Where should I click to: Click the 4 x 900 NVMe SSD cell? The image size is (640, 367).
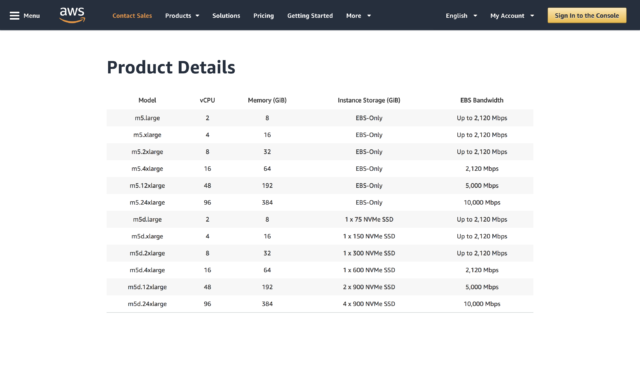pyautogui.click(x=369, y=304)
